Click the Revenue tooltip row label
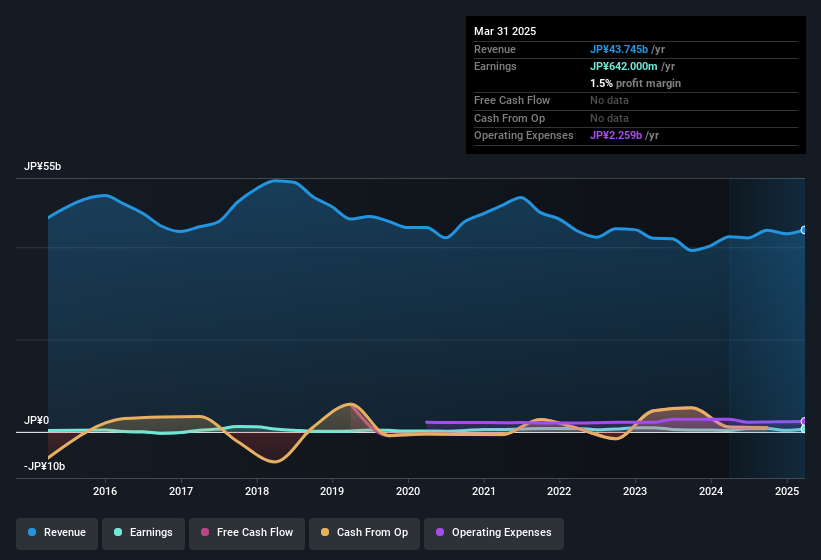821x560 pixels. tap(495, 49)
